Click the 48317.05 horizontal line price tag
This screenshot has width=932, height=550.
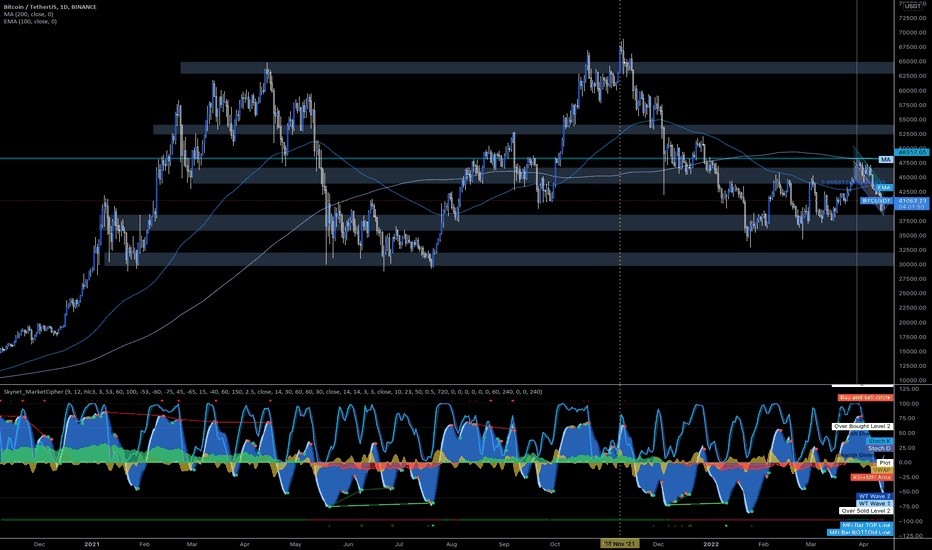point(912,152)
